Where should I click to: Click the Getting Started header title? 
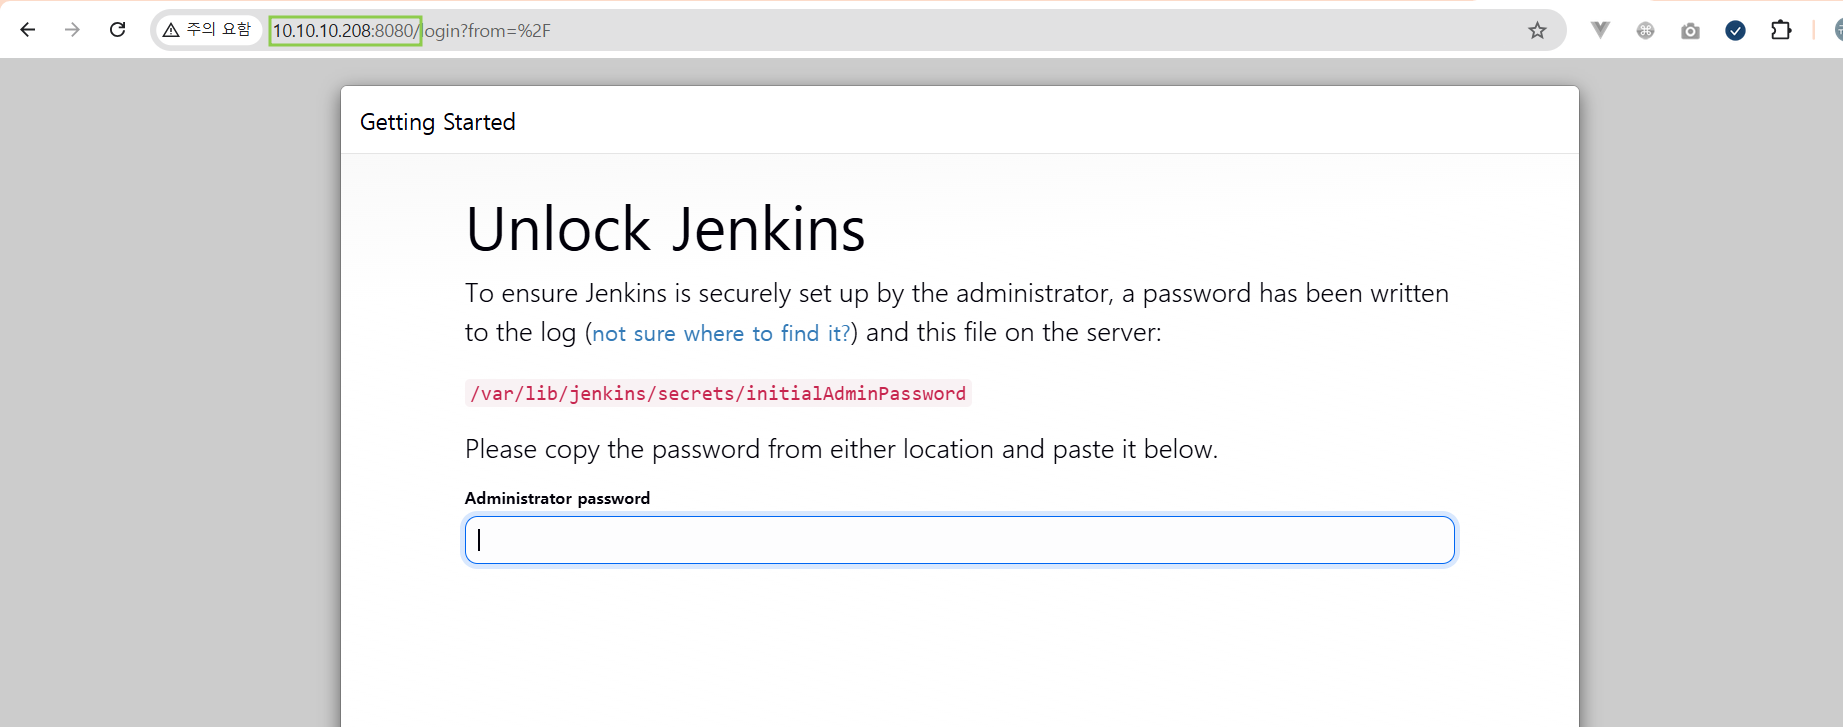click(x=438, y=122)
